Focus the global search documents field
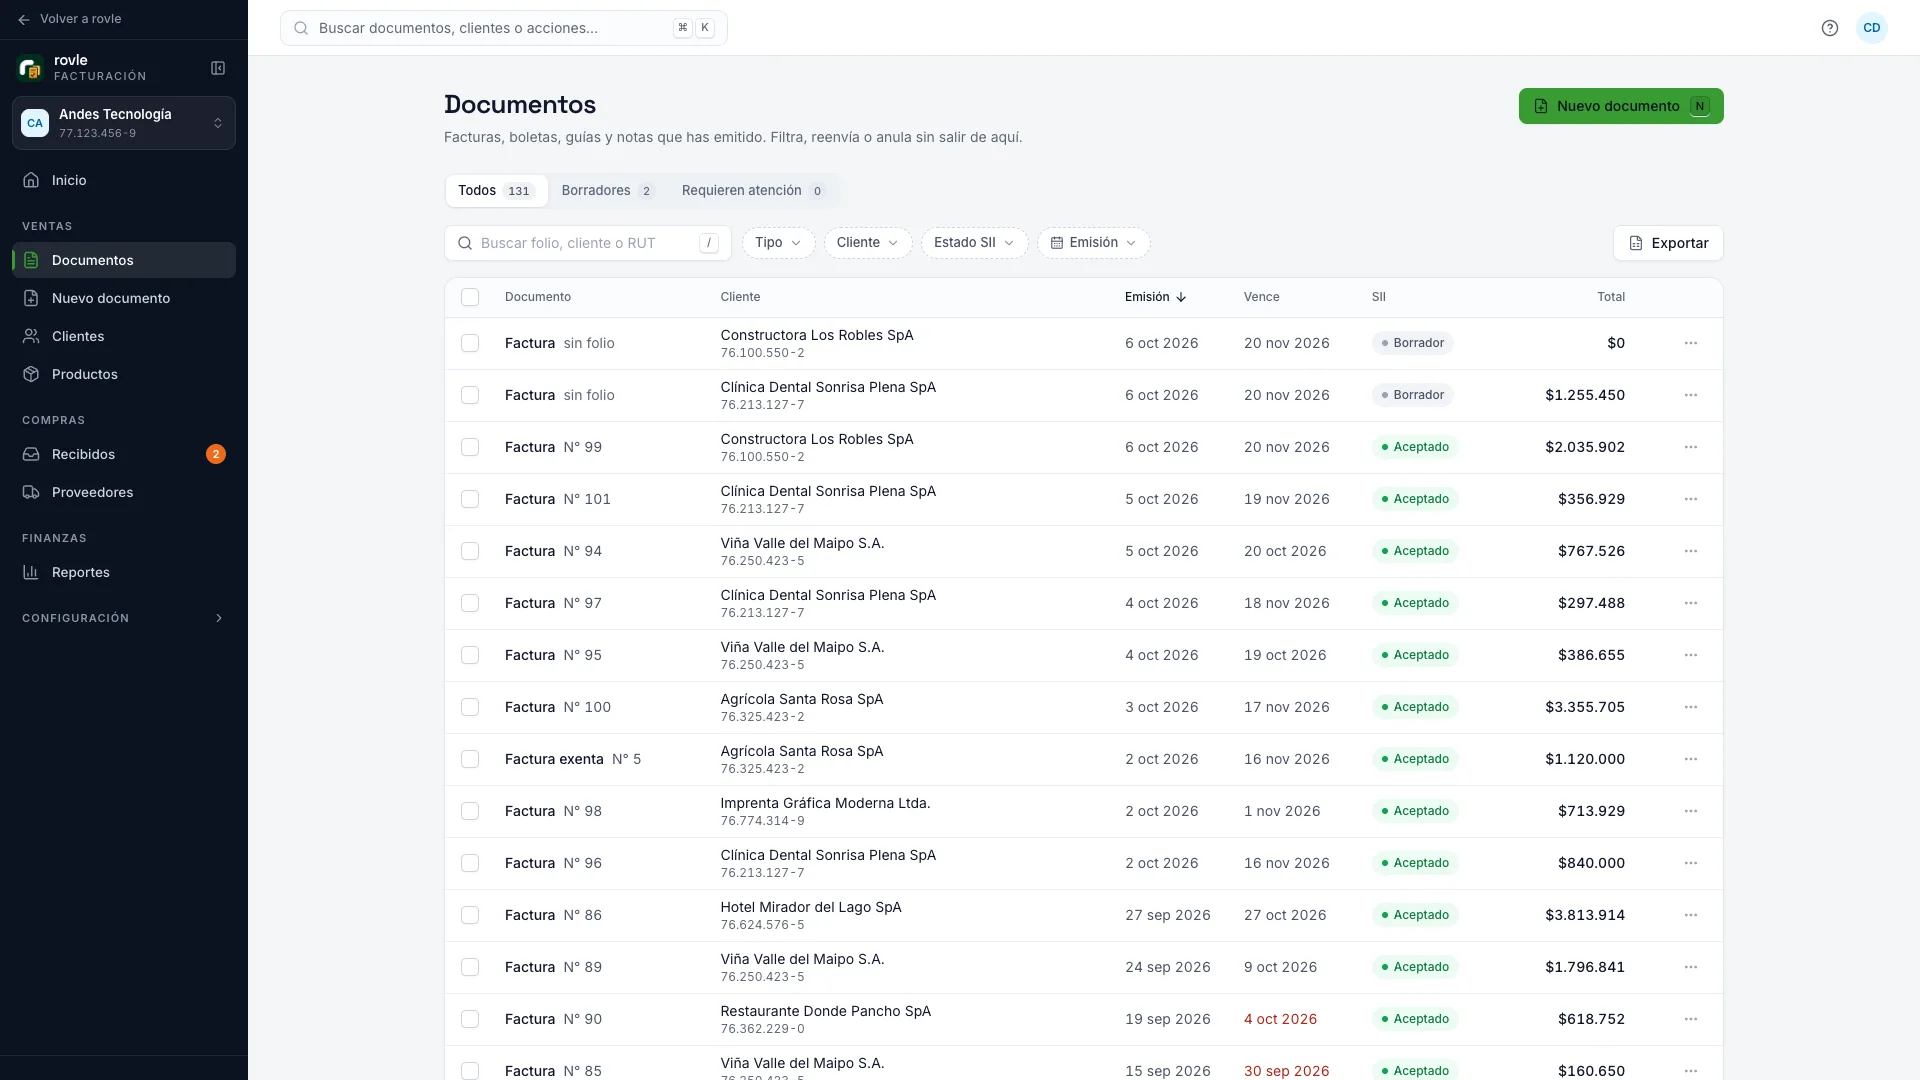Screen dimensions: 1920x1080 [x=504, y=28]
